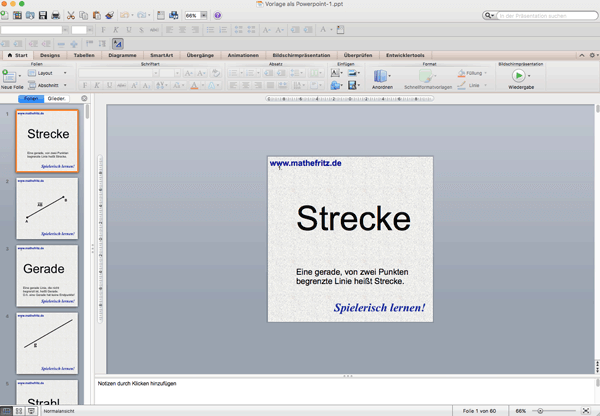Open the Entwicklertools tab

(x=405, y=55)
